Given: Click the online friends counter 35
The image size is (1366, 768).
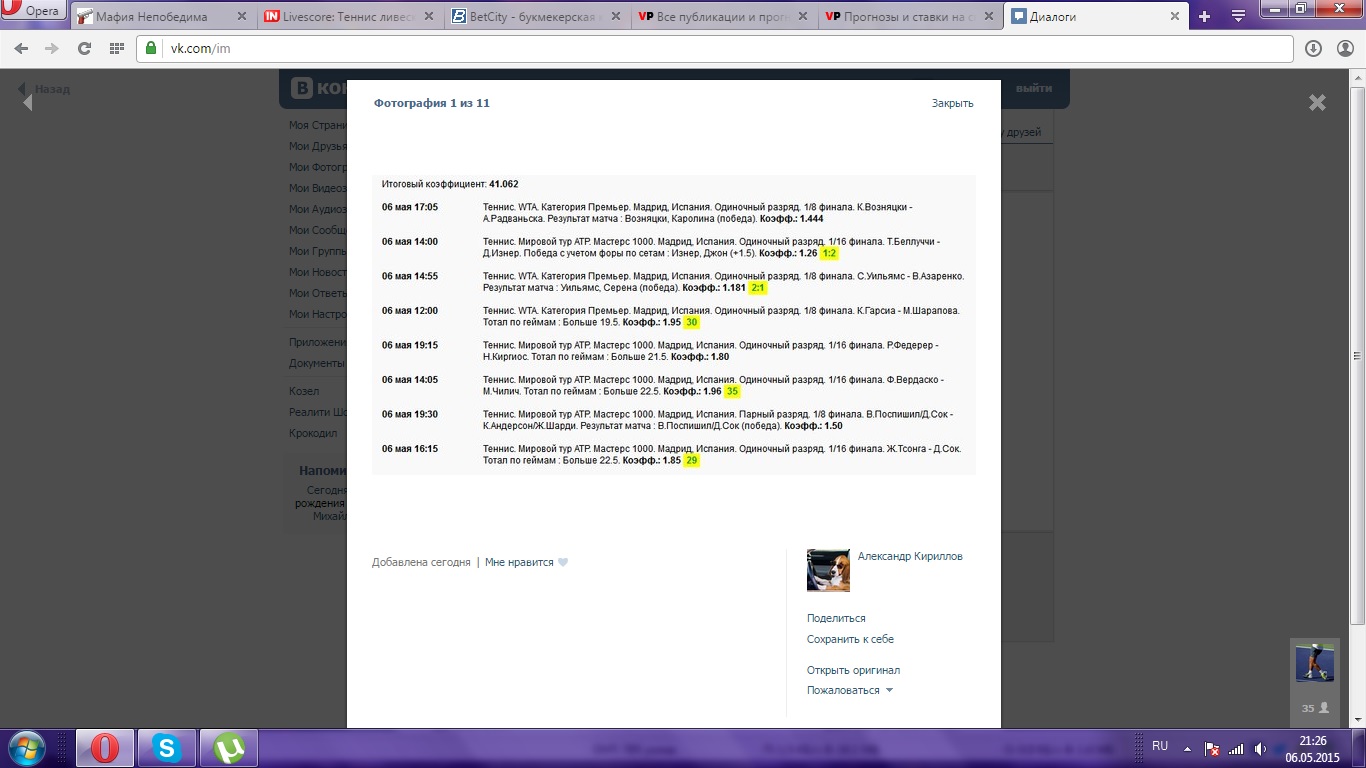Looking at the screenshot, I should pyautogui.click(x=1314, y=708).
